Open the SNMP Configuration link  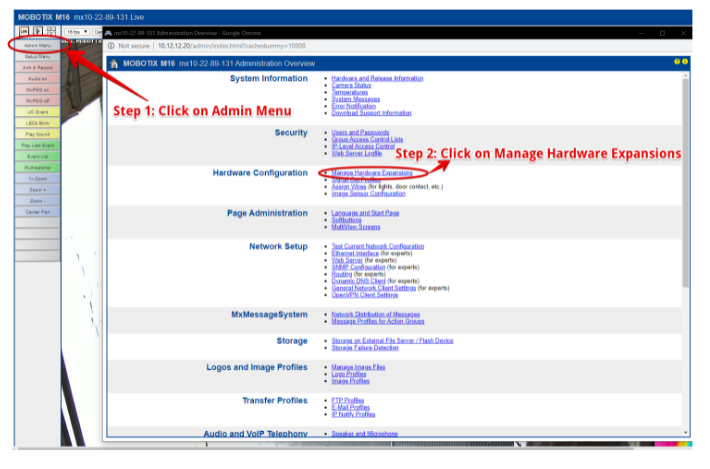pyautogui.click(x=358, y=267)
